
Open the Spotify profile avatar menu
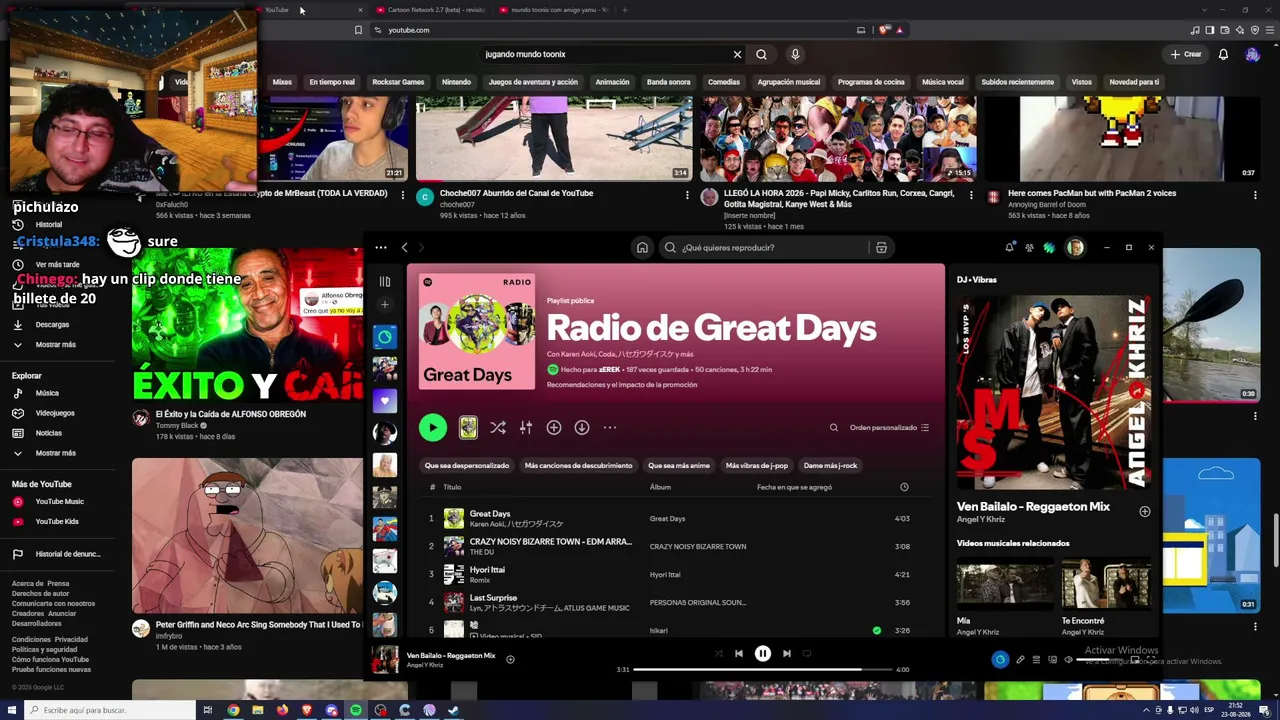pos(1075,248)
